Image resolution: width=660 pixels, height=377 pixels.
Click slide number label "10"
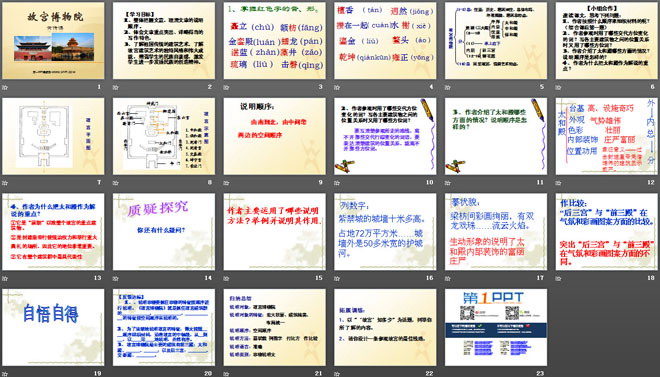tap(429, 183)
